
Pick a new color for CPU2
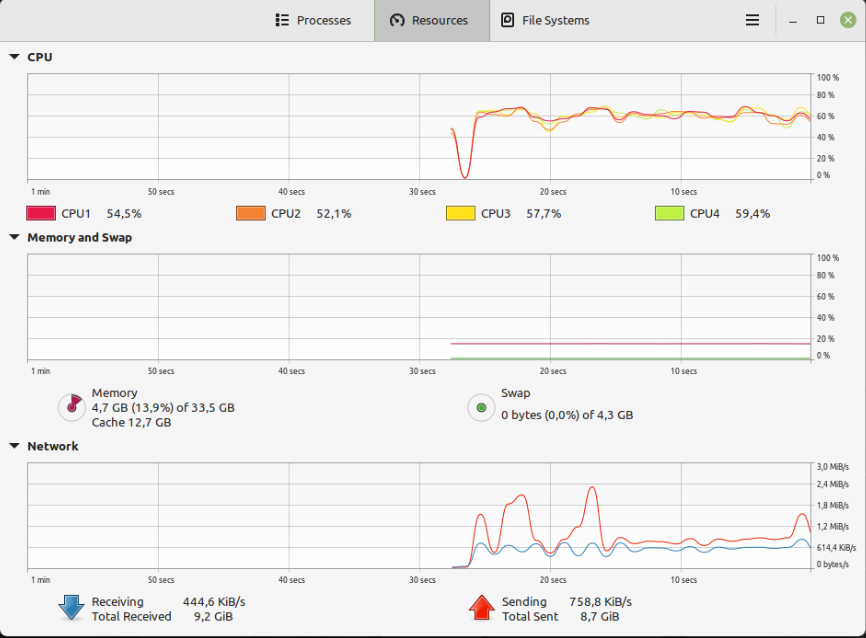pyautogui.click(x=250, y=213)
